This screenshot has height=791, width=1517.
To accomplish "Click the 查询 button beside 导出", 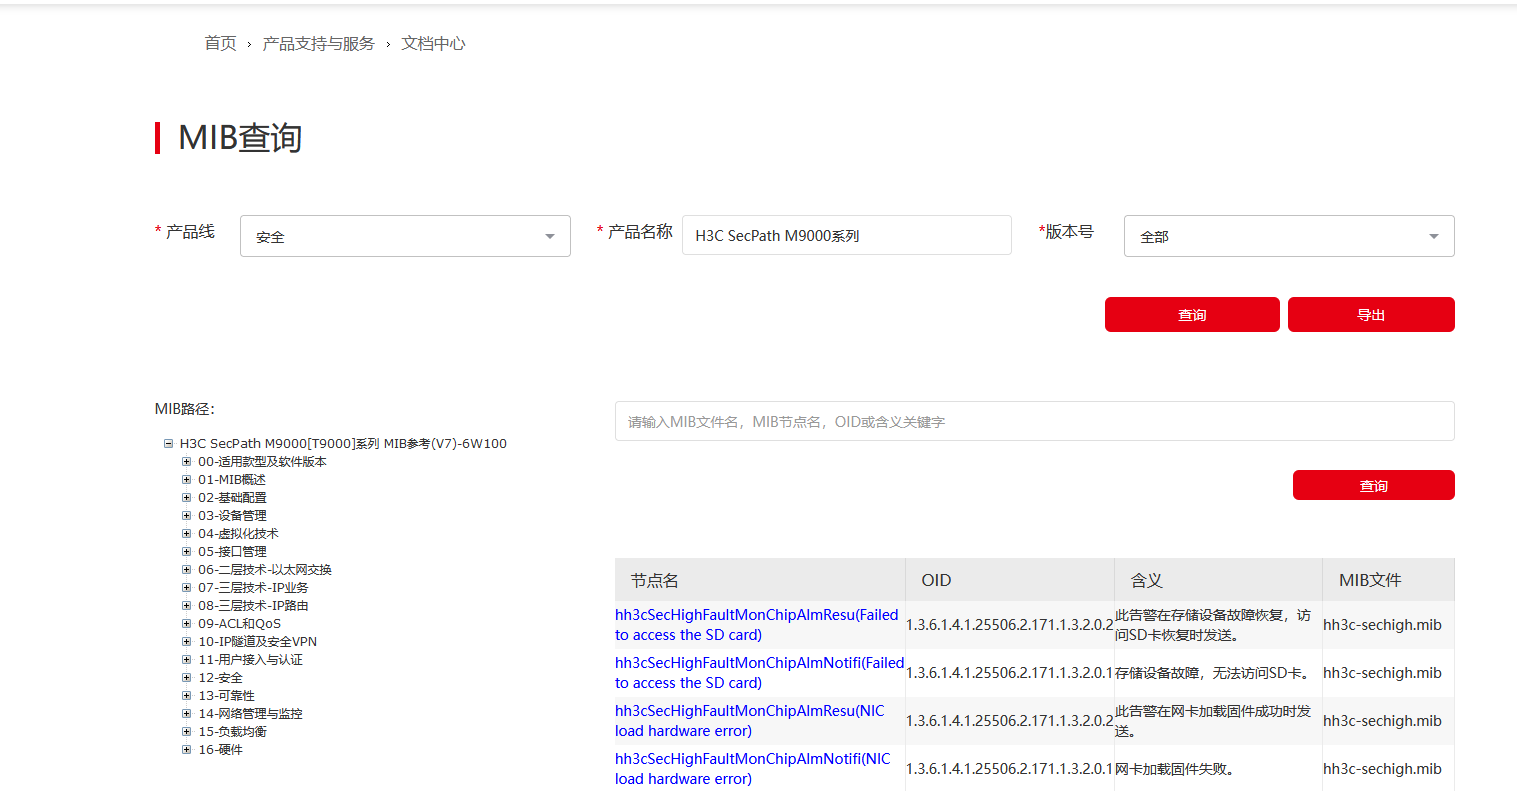I will (x=1192, y=314).
